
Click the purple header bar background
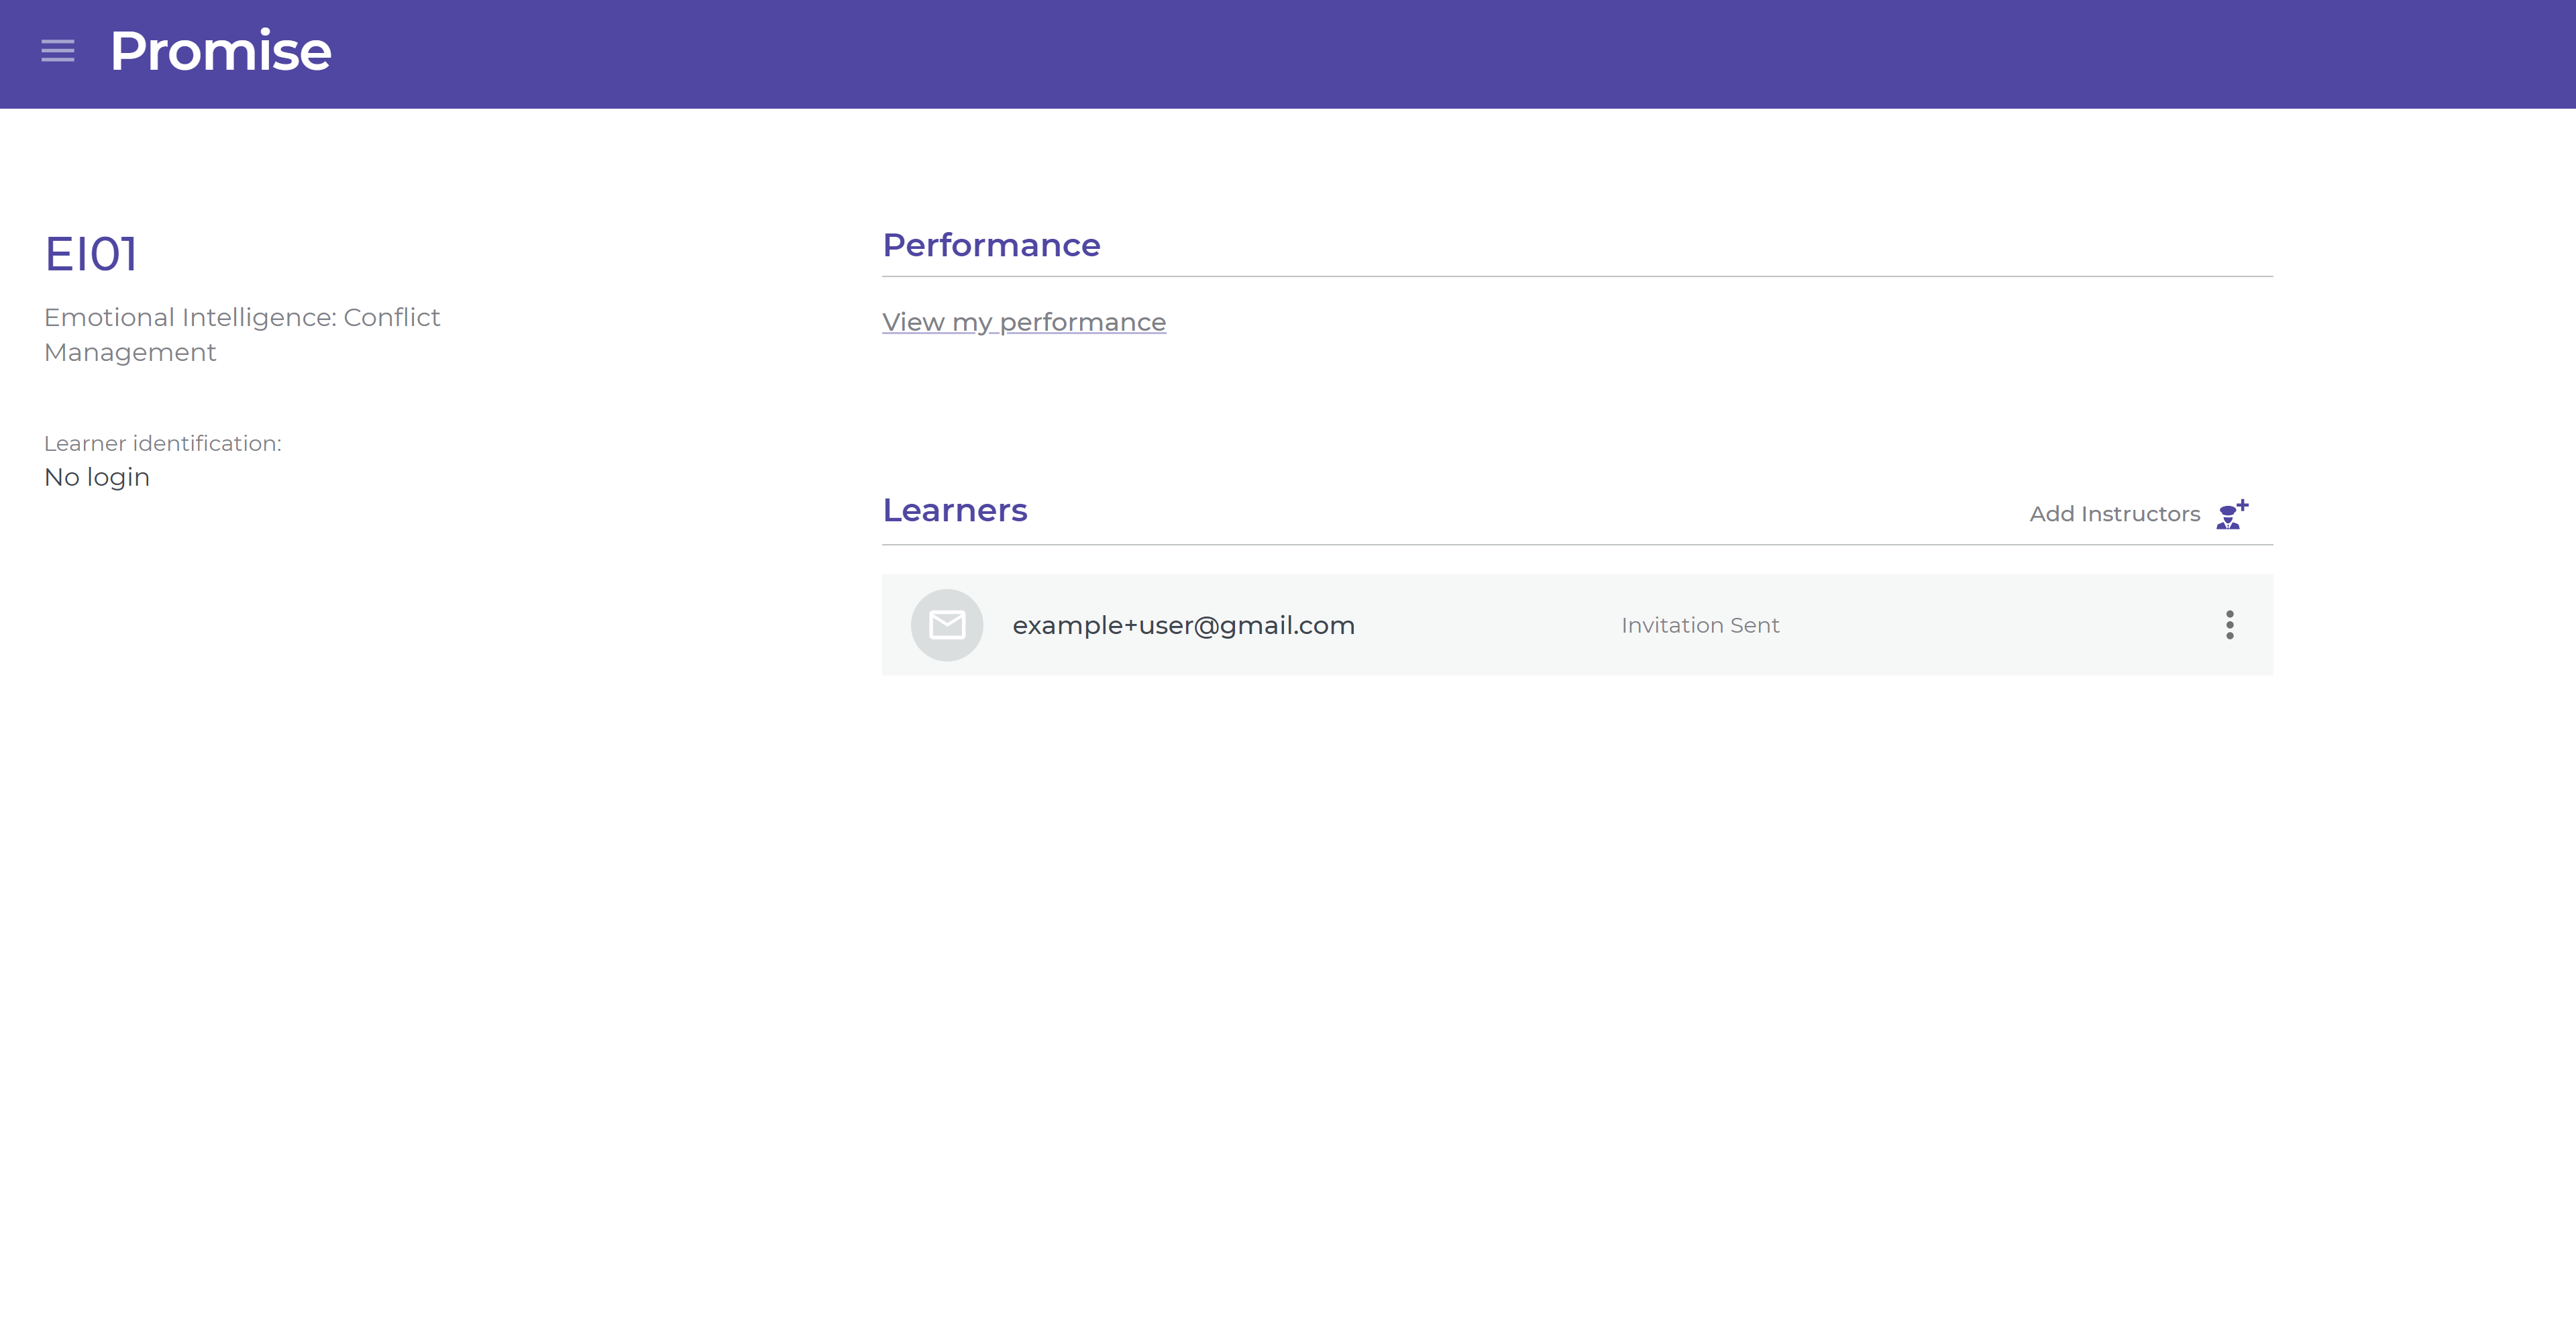pyautogui.click(x=1400, y=54)
